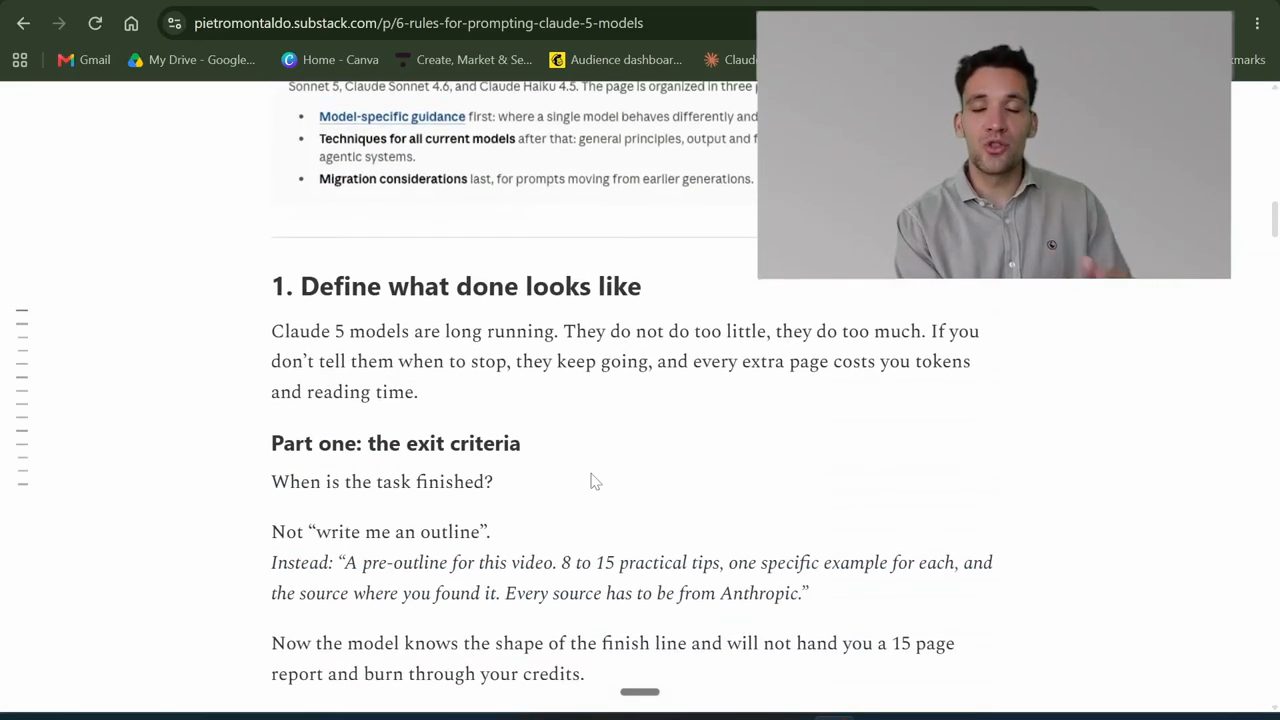Follow the Model-specific guidance link
Screen dimensions: 1280x720
click(x=392, y=117)
